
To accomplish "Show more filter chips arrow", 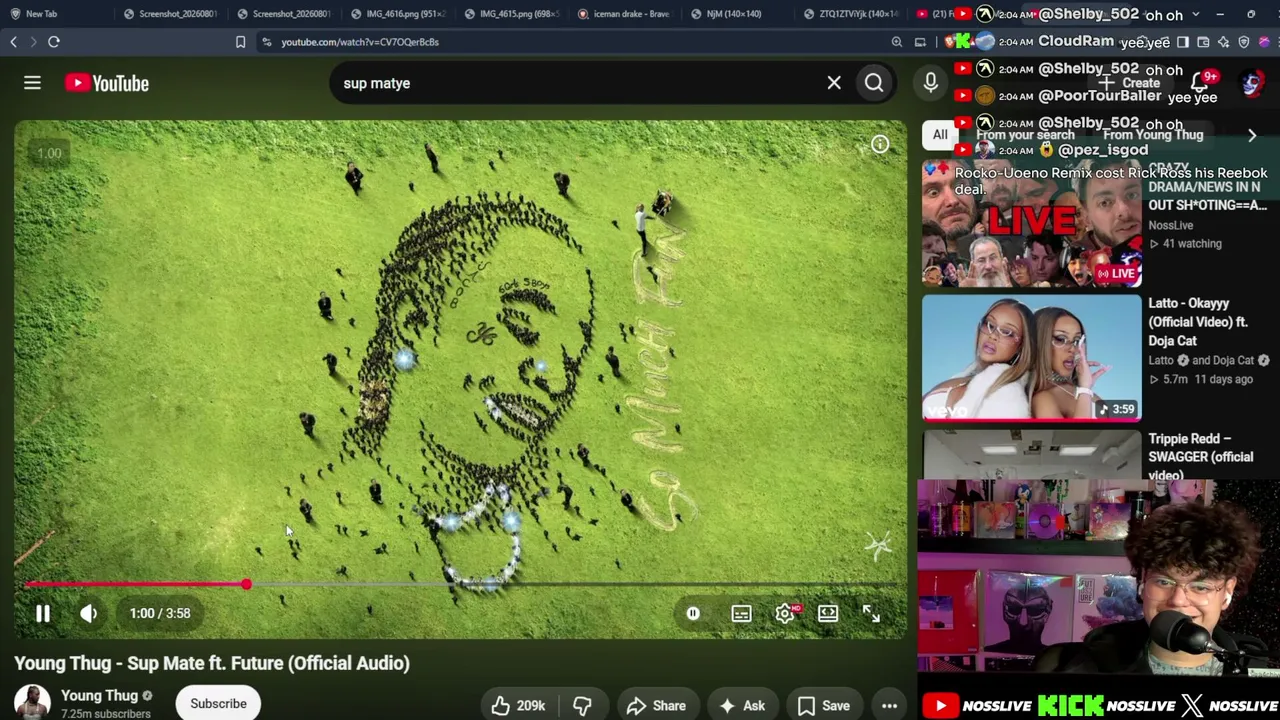I will (x=1251, y=135).
